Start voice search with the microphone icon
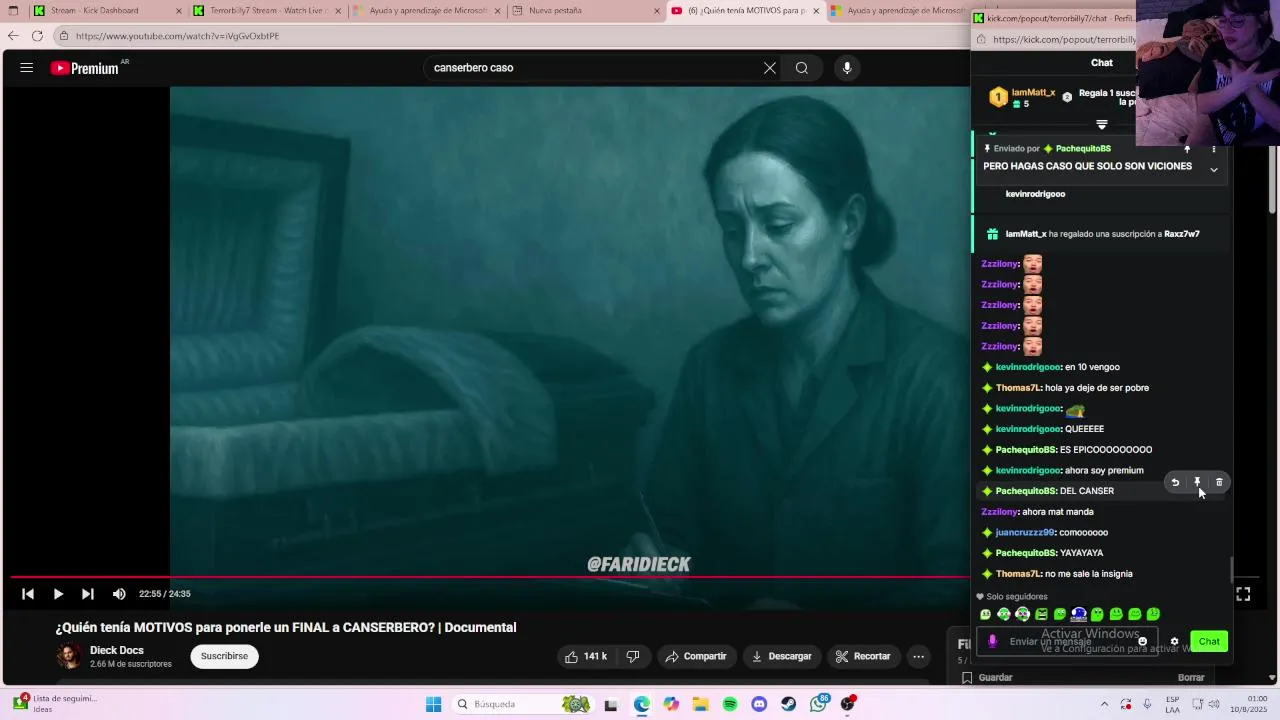Image resolution: width=1280 pixels, height=720 pixels. coord(847,68)
